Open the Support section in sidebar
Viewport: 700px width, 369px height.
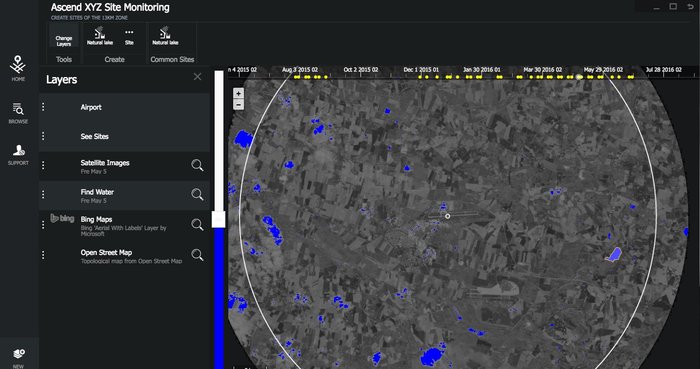click(x=18, y=155)
